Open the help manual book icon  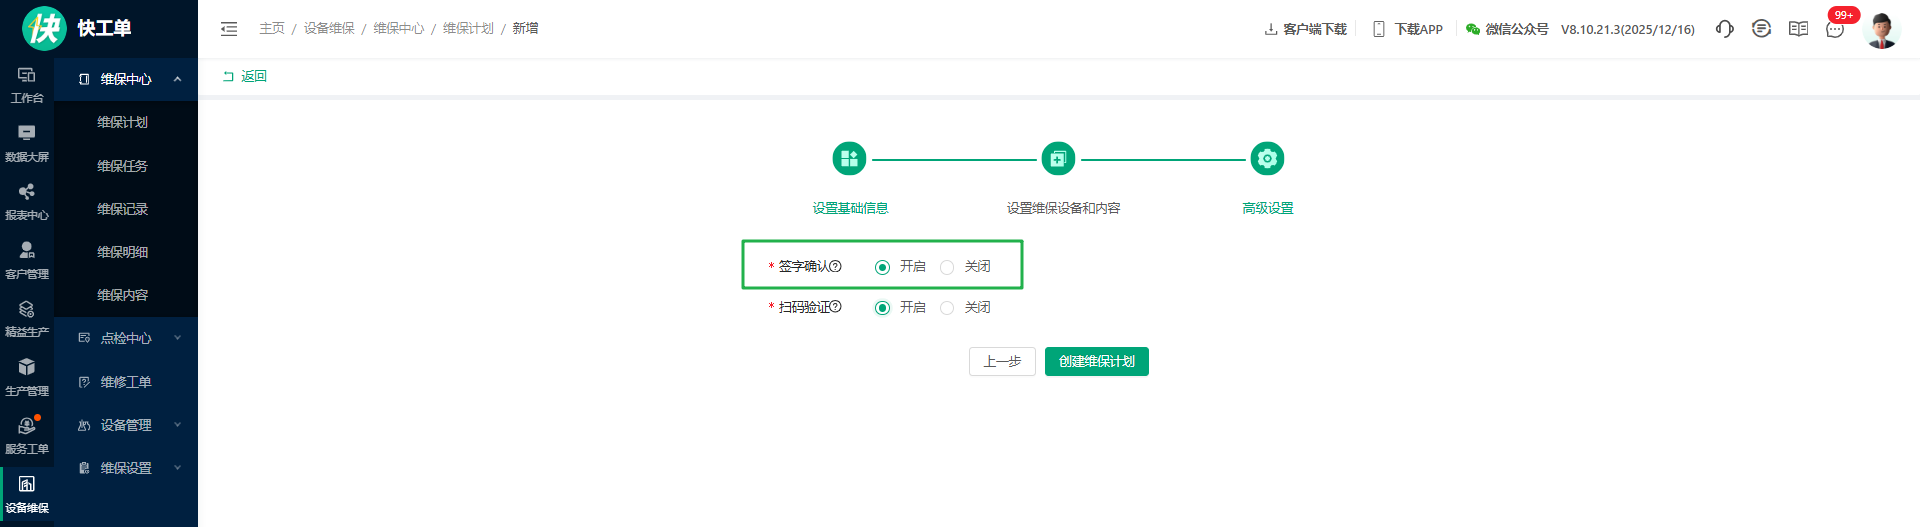click(x=1798, y=29)
